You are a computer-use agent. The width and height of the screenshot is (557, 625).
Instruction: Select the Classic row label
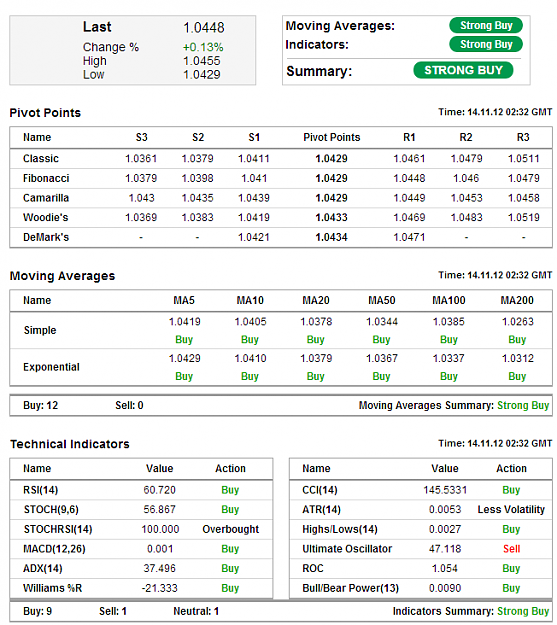tap(41, 159)
